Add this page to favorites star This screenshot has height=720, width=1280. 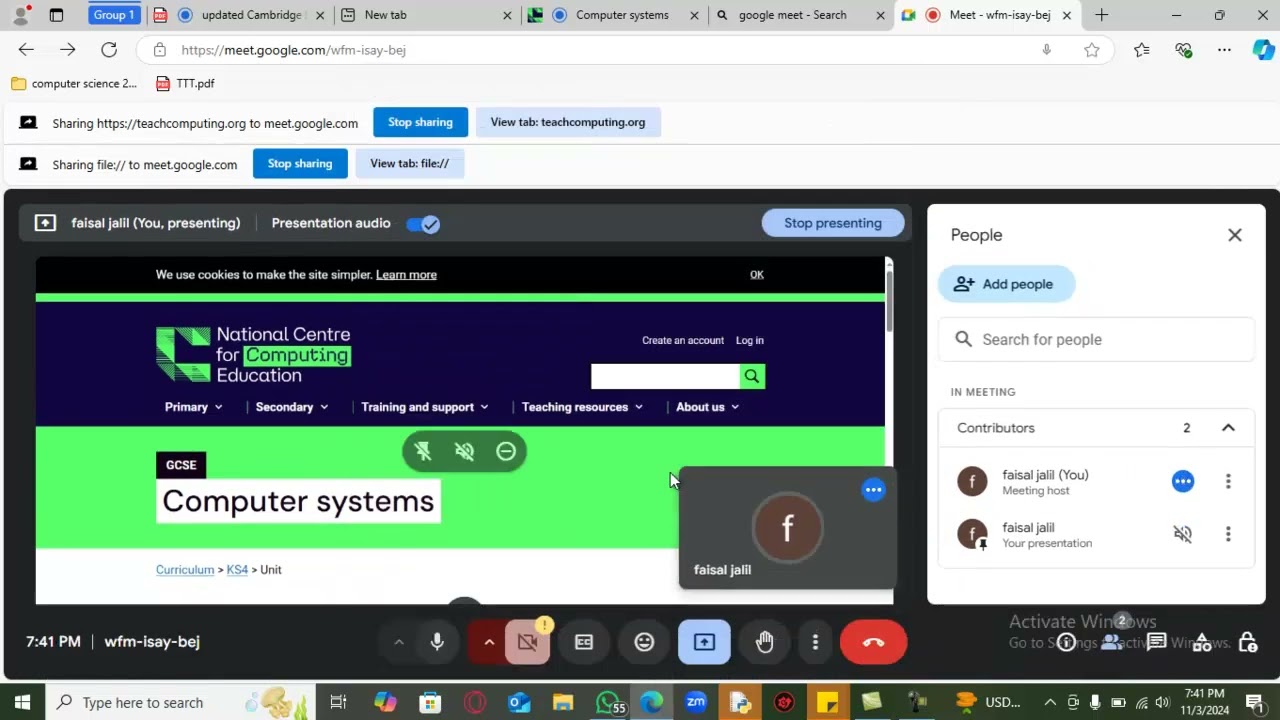pos(1092,50)
